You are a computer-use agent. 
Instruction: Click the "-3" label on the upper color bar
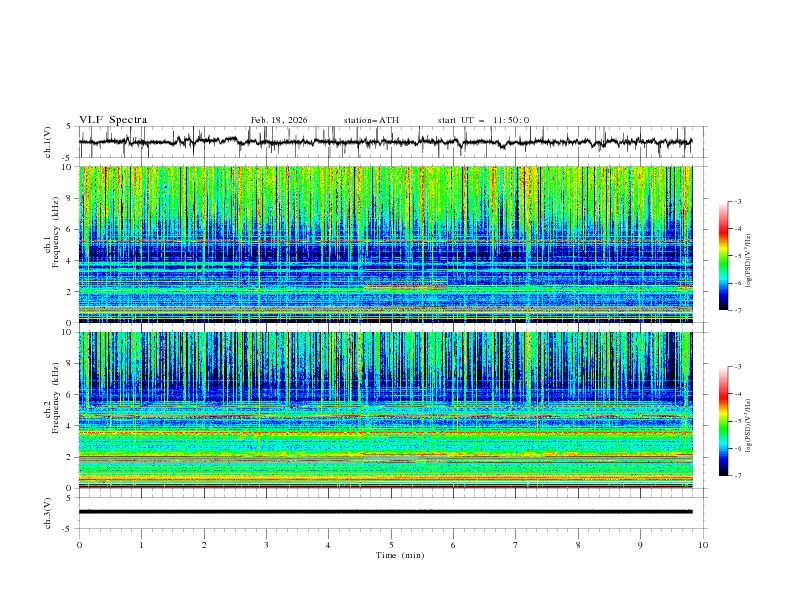738,201
